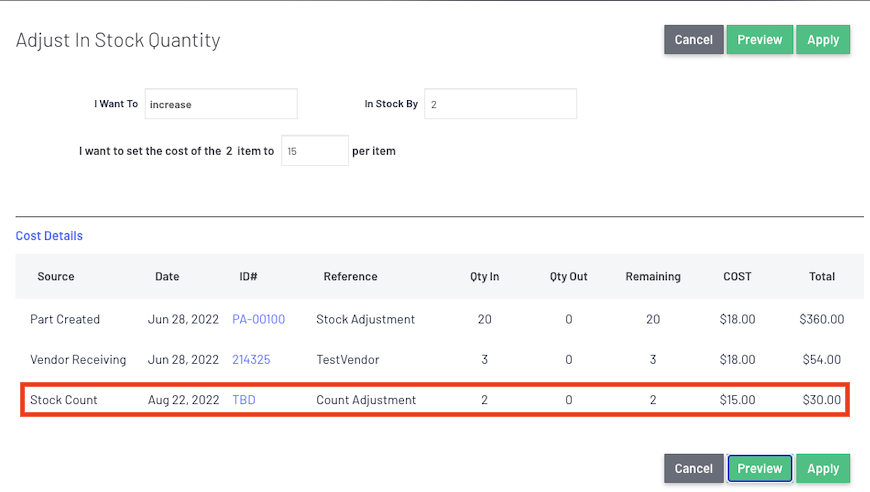The width and height of the screenshot is (870, 492).
Task: Click the top Cancel button
Action: tap(694, 39)
